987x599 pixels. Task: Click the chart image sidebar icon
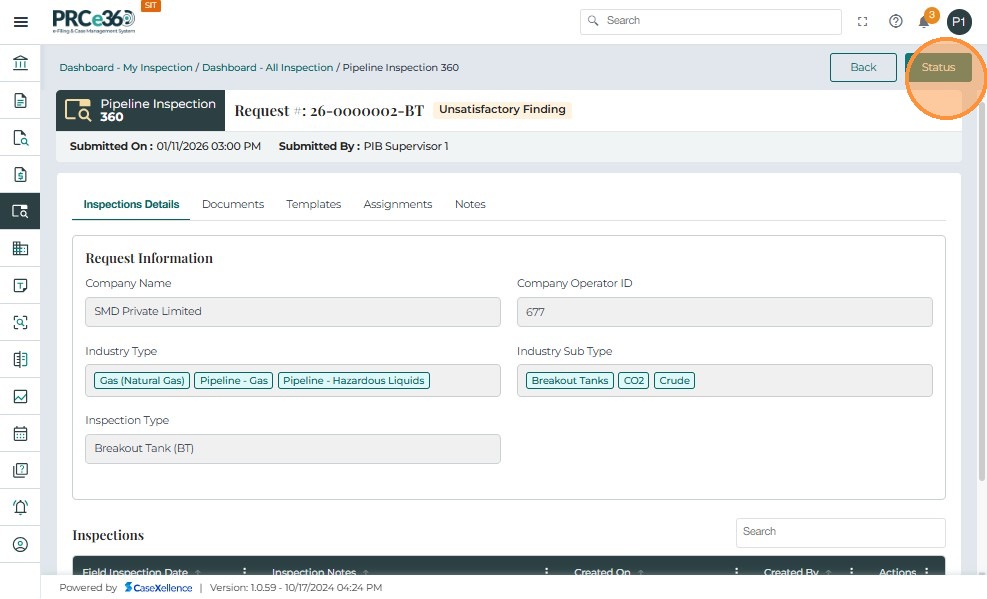20,397
